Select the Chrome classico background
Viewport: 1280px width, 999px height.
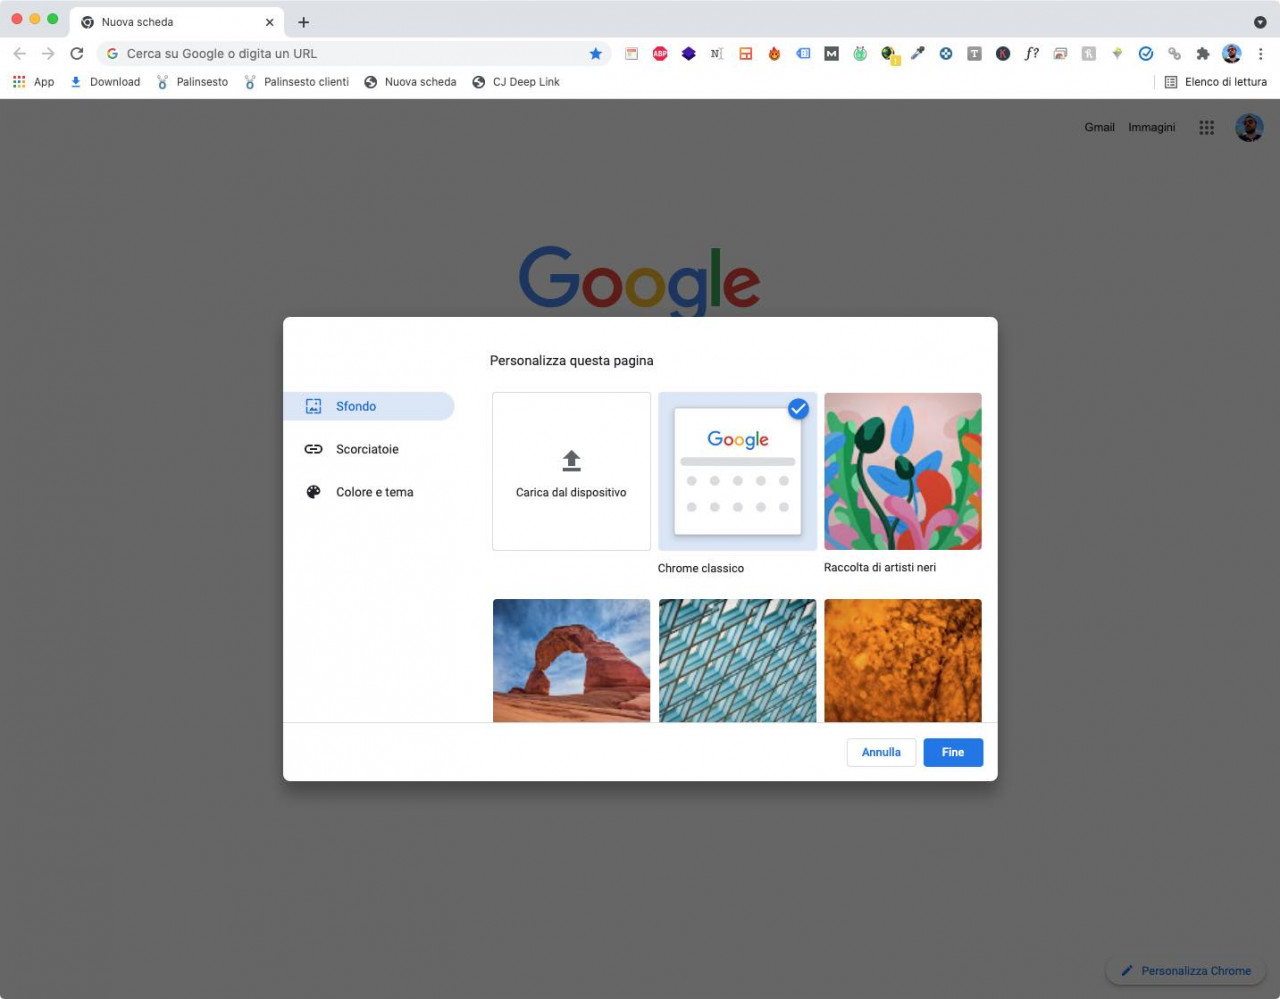737,471
